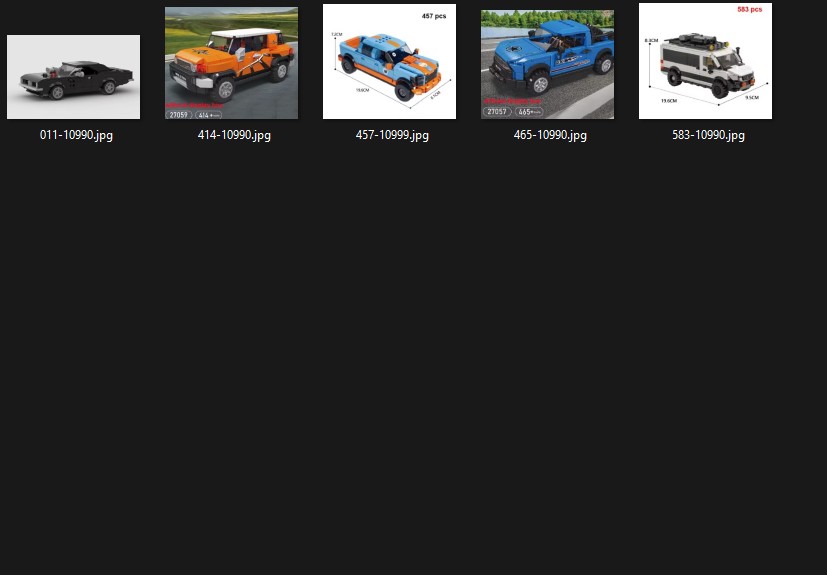Click the 9.5CM dimension label on van image
This screenshot has height=575, width=827.
[752, 98]
